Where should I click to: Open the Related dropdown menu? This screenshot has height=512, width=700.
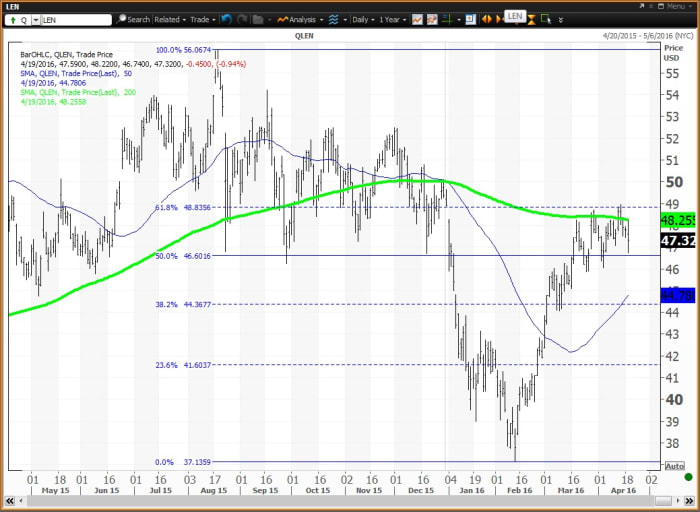[x=170, y=19]
